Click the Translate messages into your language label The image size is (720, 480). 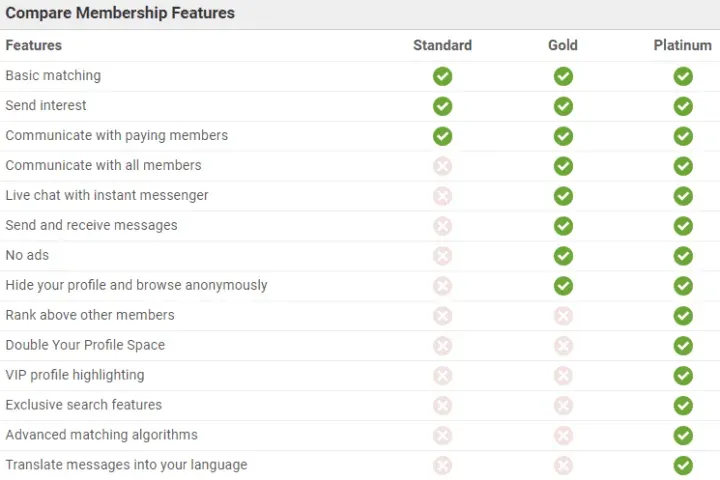126,465
